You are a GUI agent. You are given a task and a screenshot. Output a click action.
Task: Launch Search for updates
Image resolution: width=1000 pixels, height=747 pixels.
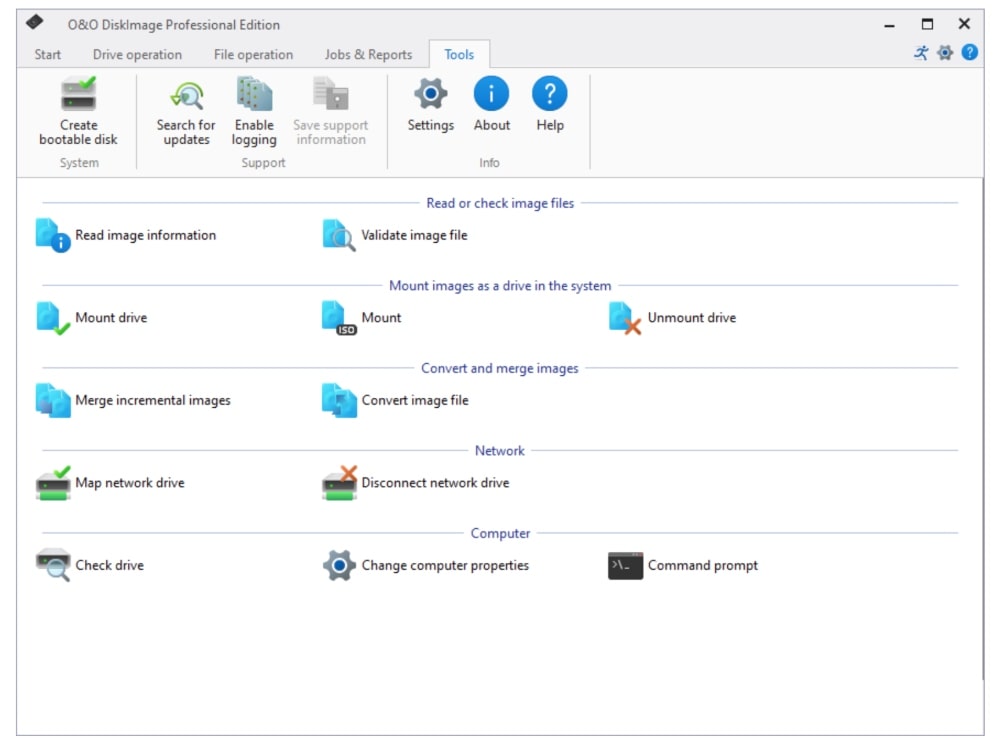click(x=185, y=110)
